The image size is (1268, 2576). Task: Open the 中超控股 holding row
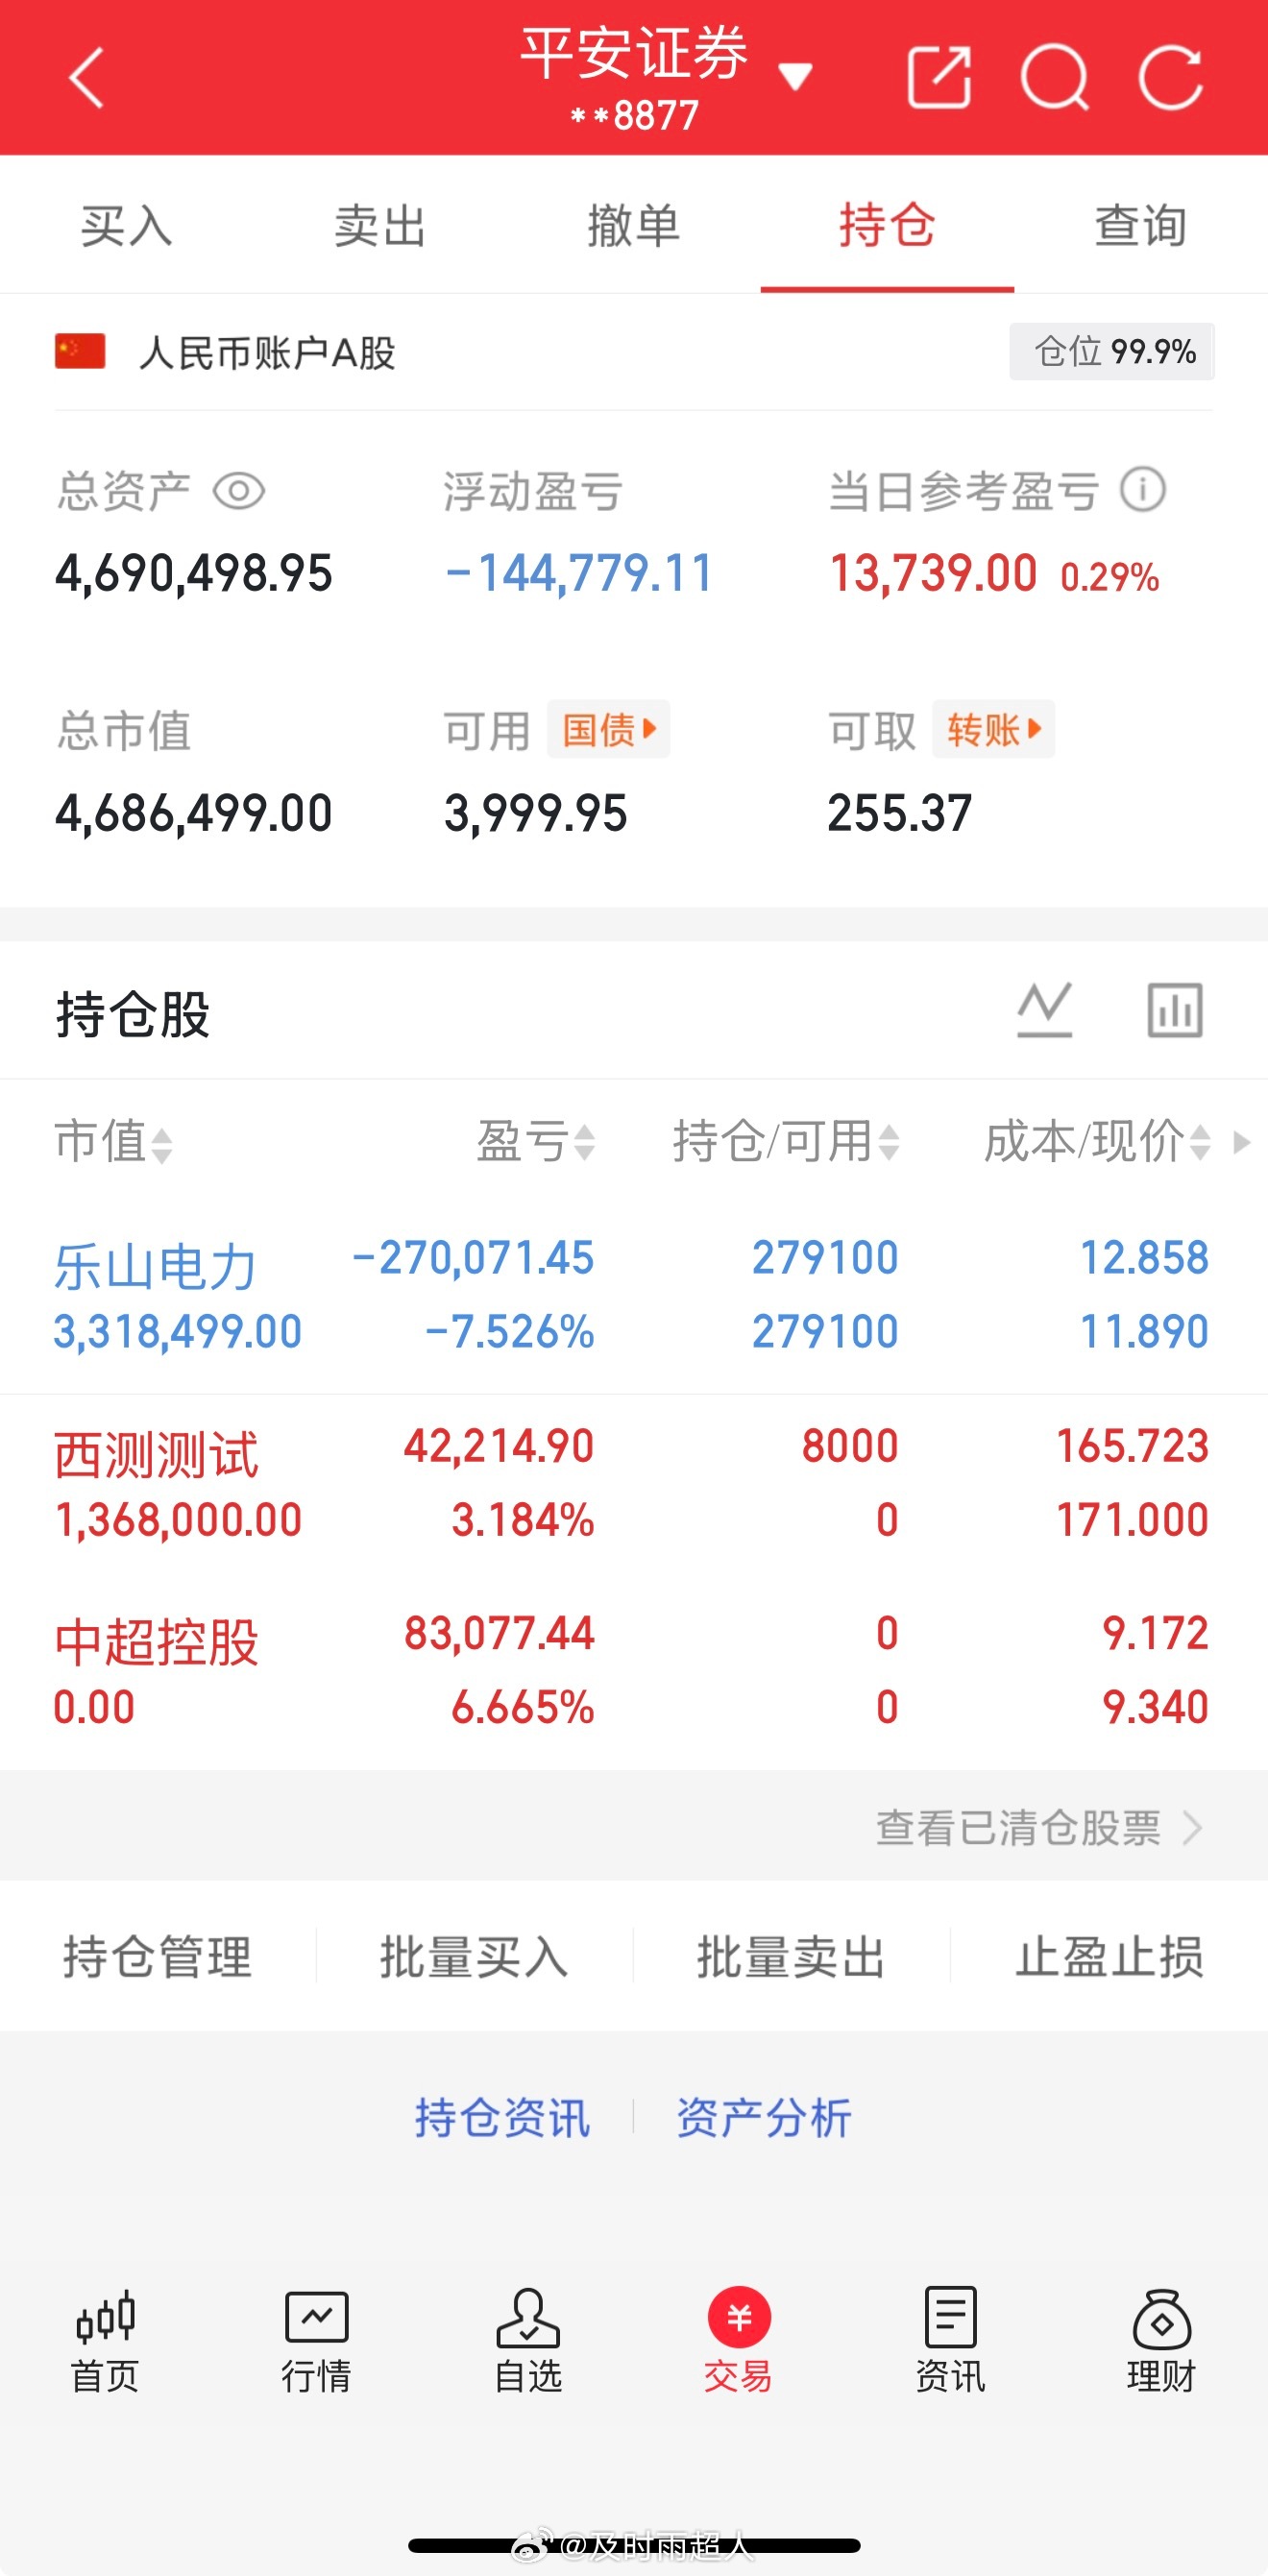coord(634,1671)
